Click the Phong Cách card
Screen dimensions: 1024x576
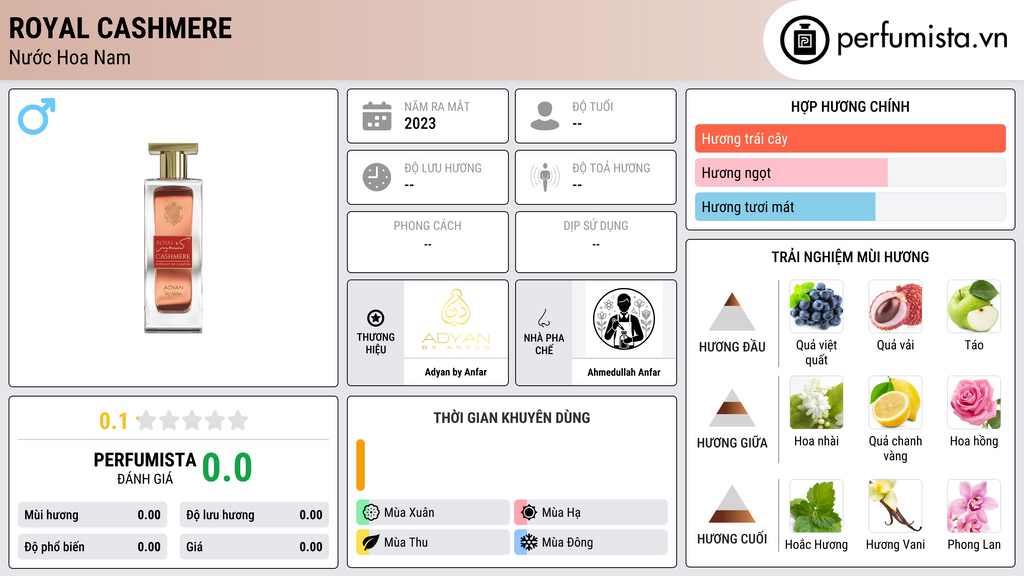428,242
